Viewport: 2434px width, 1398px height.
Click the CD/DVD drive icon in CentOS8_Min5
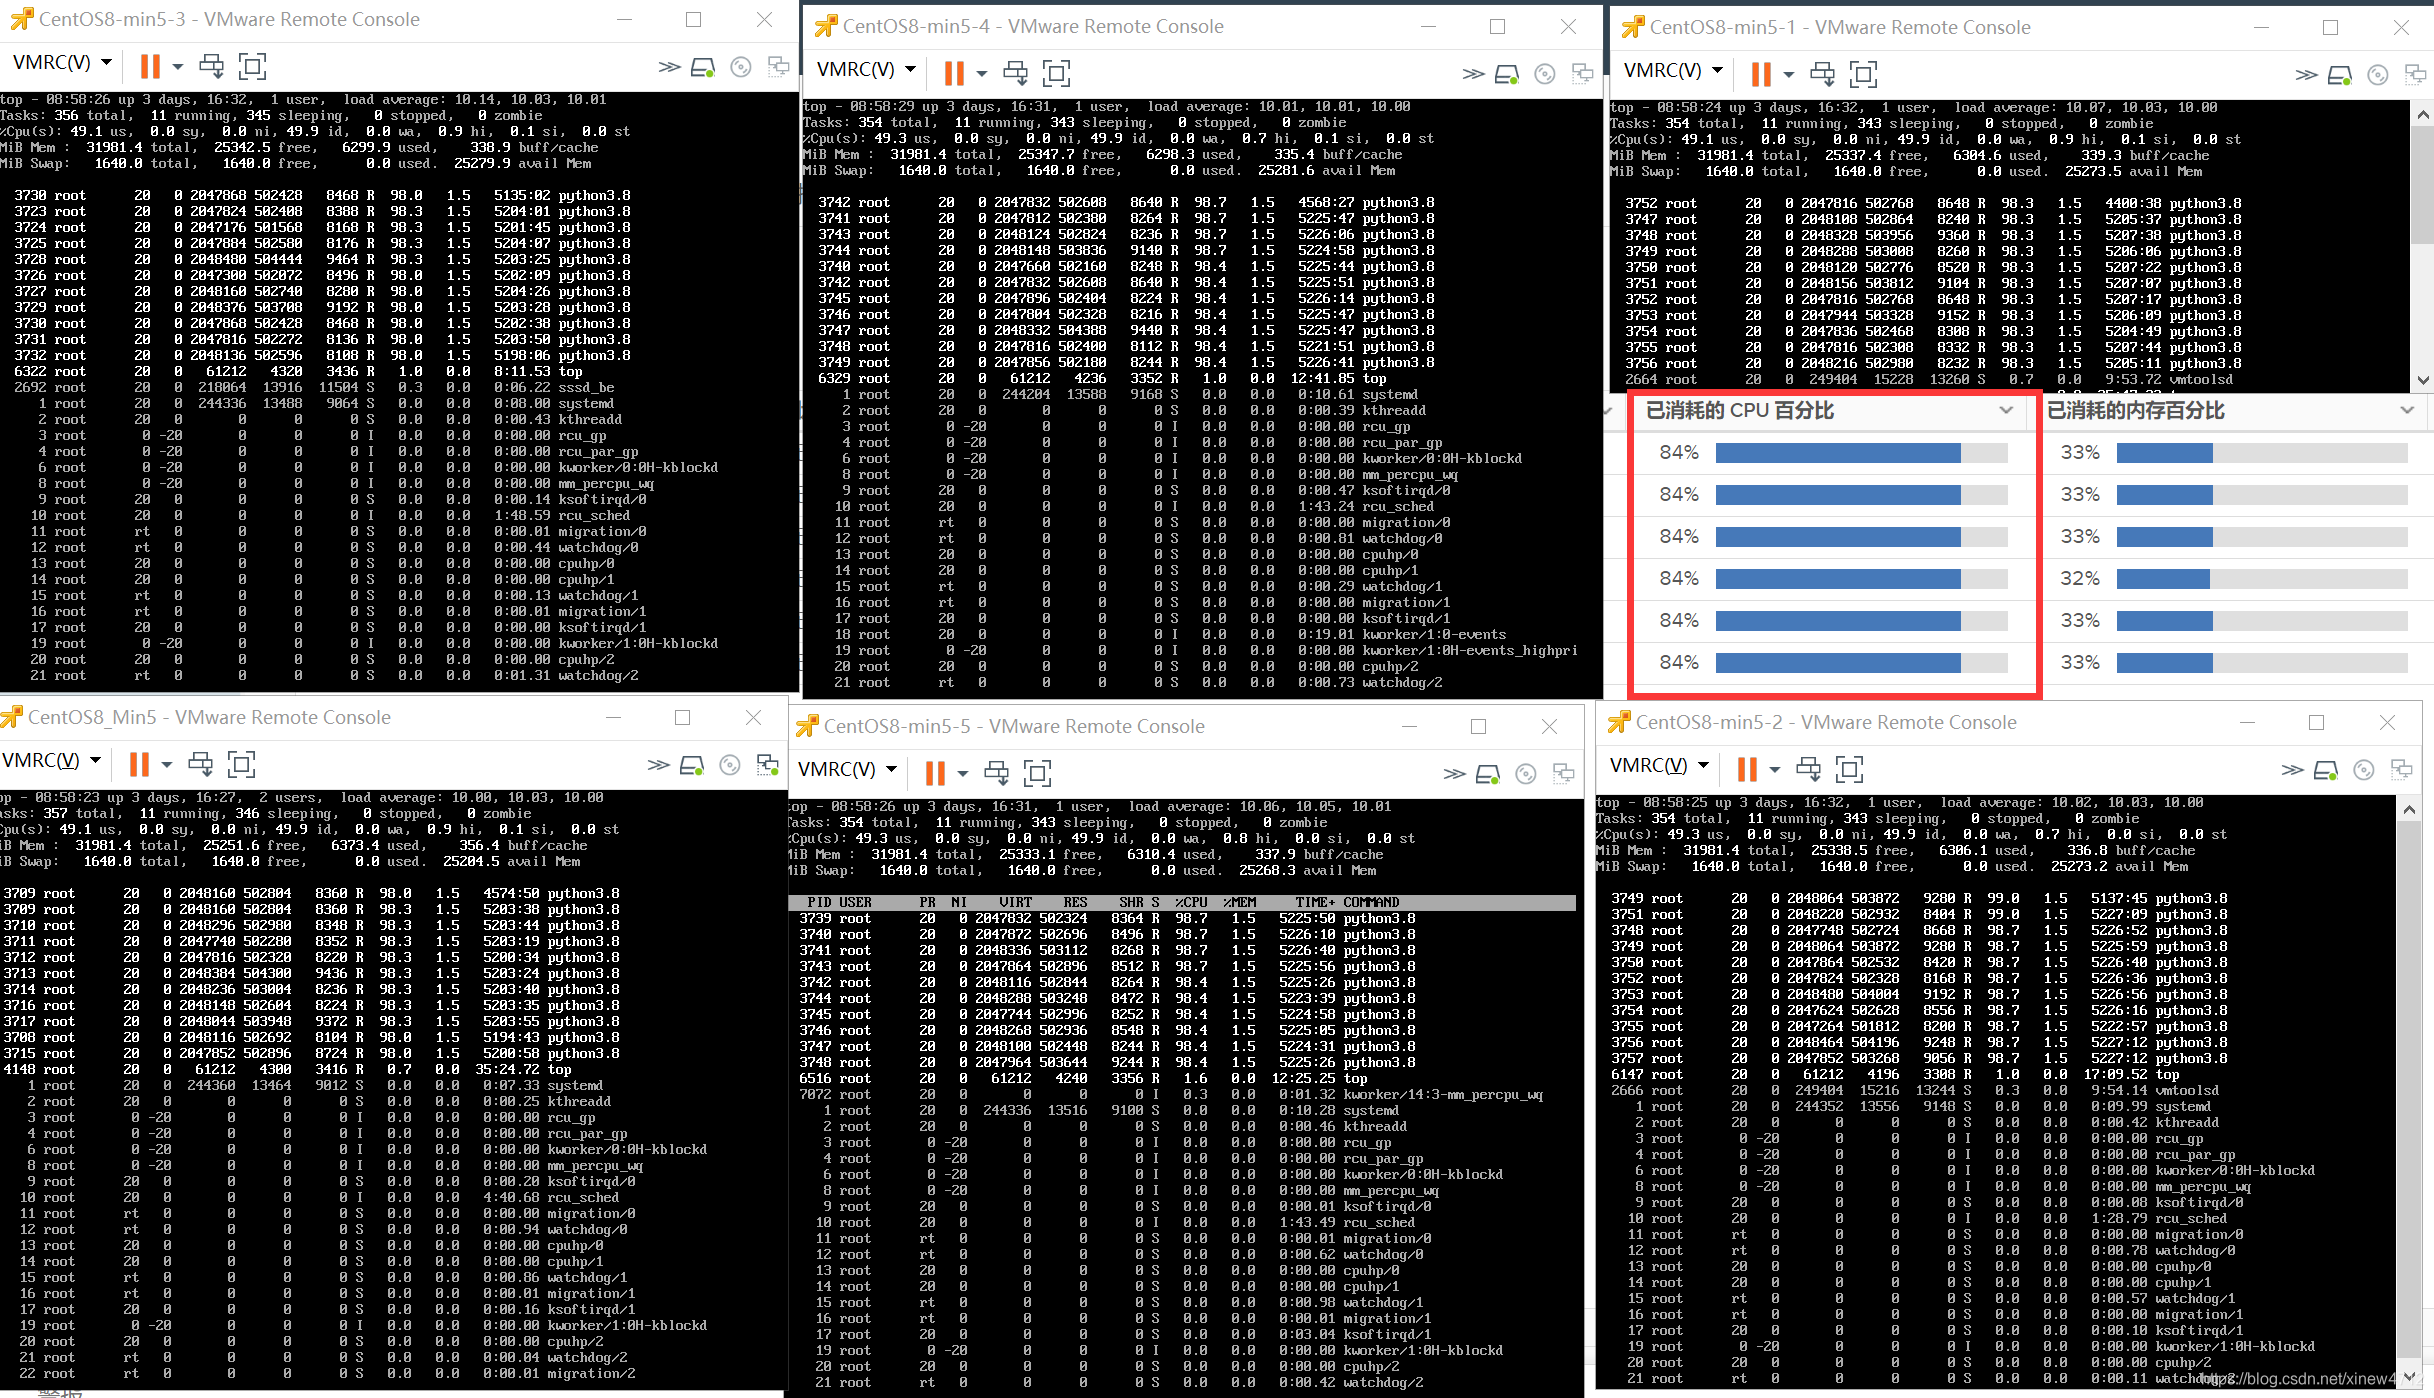(x=730, y=766)
